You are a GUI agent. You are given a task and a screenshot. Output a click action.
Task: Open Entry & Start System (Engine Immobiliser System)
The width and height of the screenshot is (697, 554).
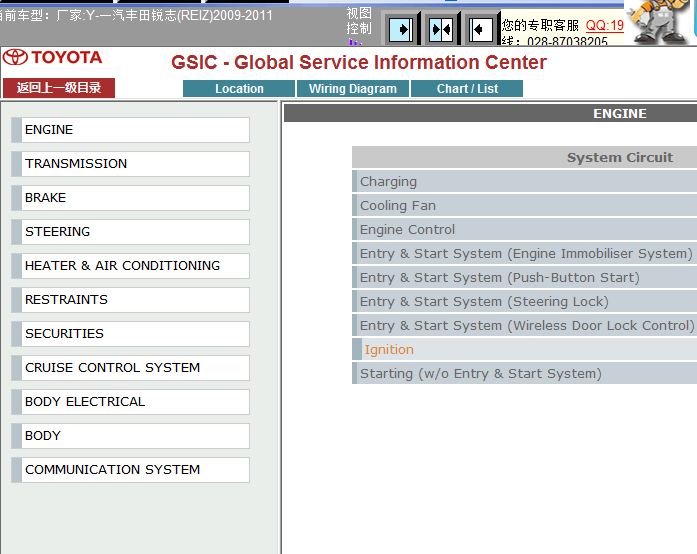525,253
